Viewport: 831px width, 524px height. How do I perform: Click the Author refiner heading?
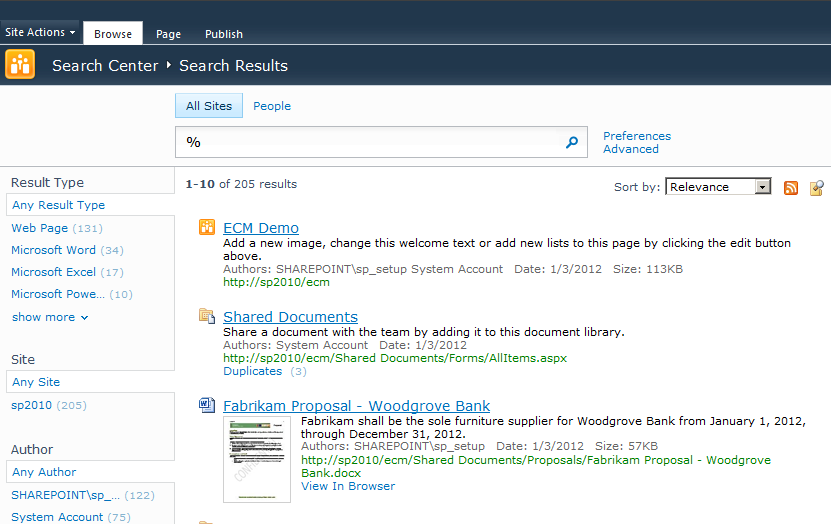[x=32, y=450]
